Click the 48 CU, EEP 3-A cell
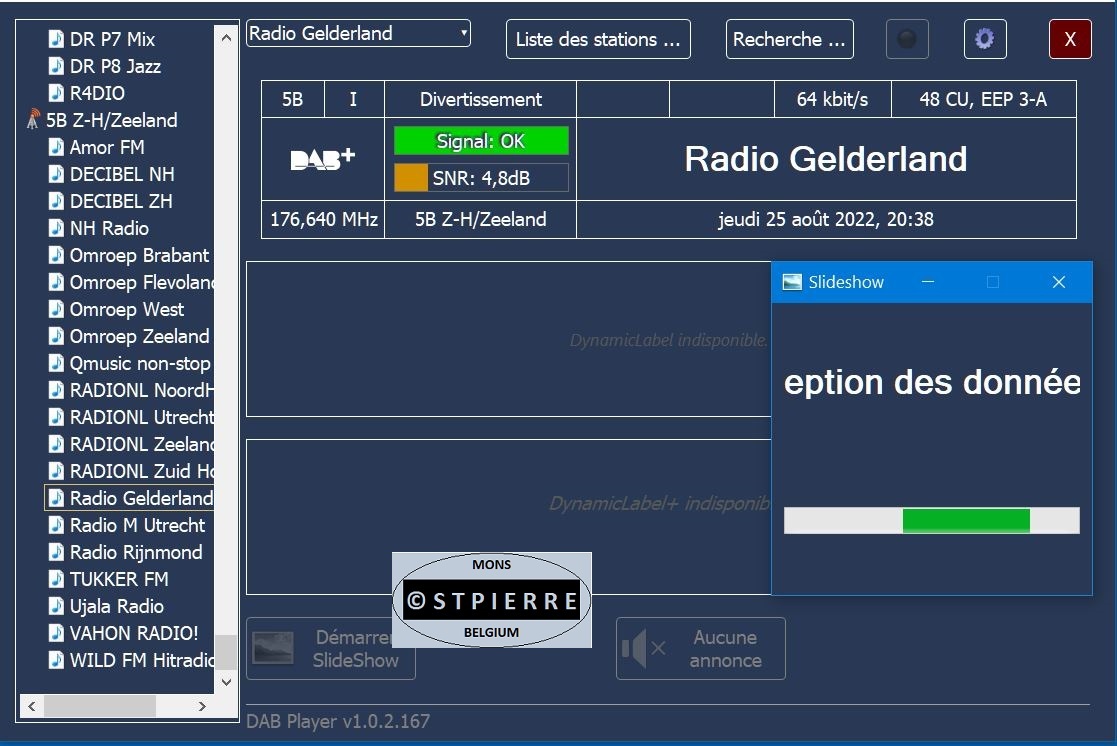Screen dimensions: 1117x746 point(983,100)
